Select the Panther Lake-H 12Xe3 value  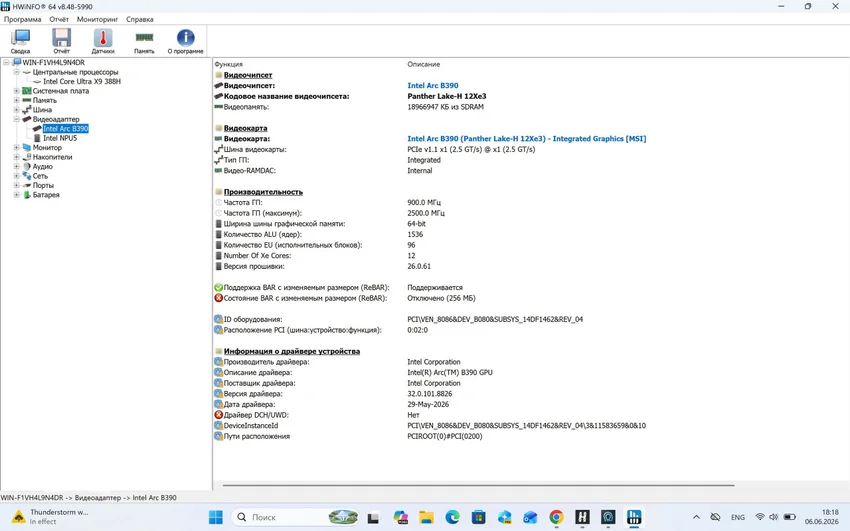pyautogui.click(x=447, y=96)
